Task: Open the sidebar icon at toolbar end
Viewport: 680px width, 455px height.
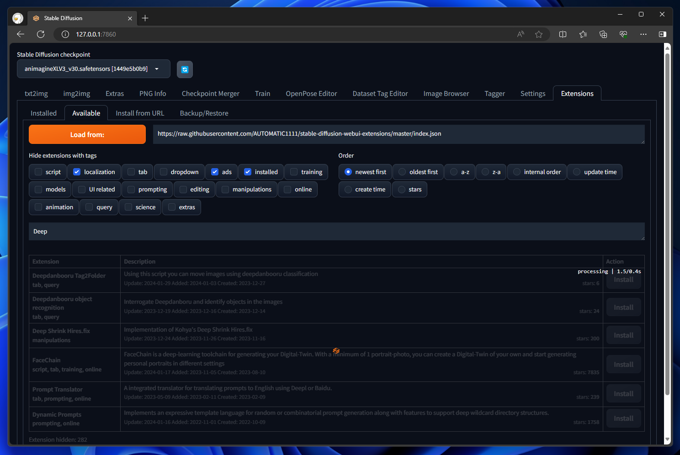Action: point(662,34)
